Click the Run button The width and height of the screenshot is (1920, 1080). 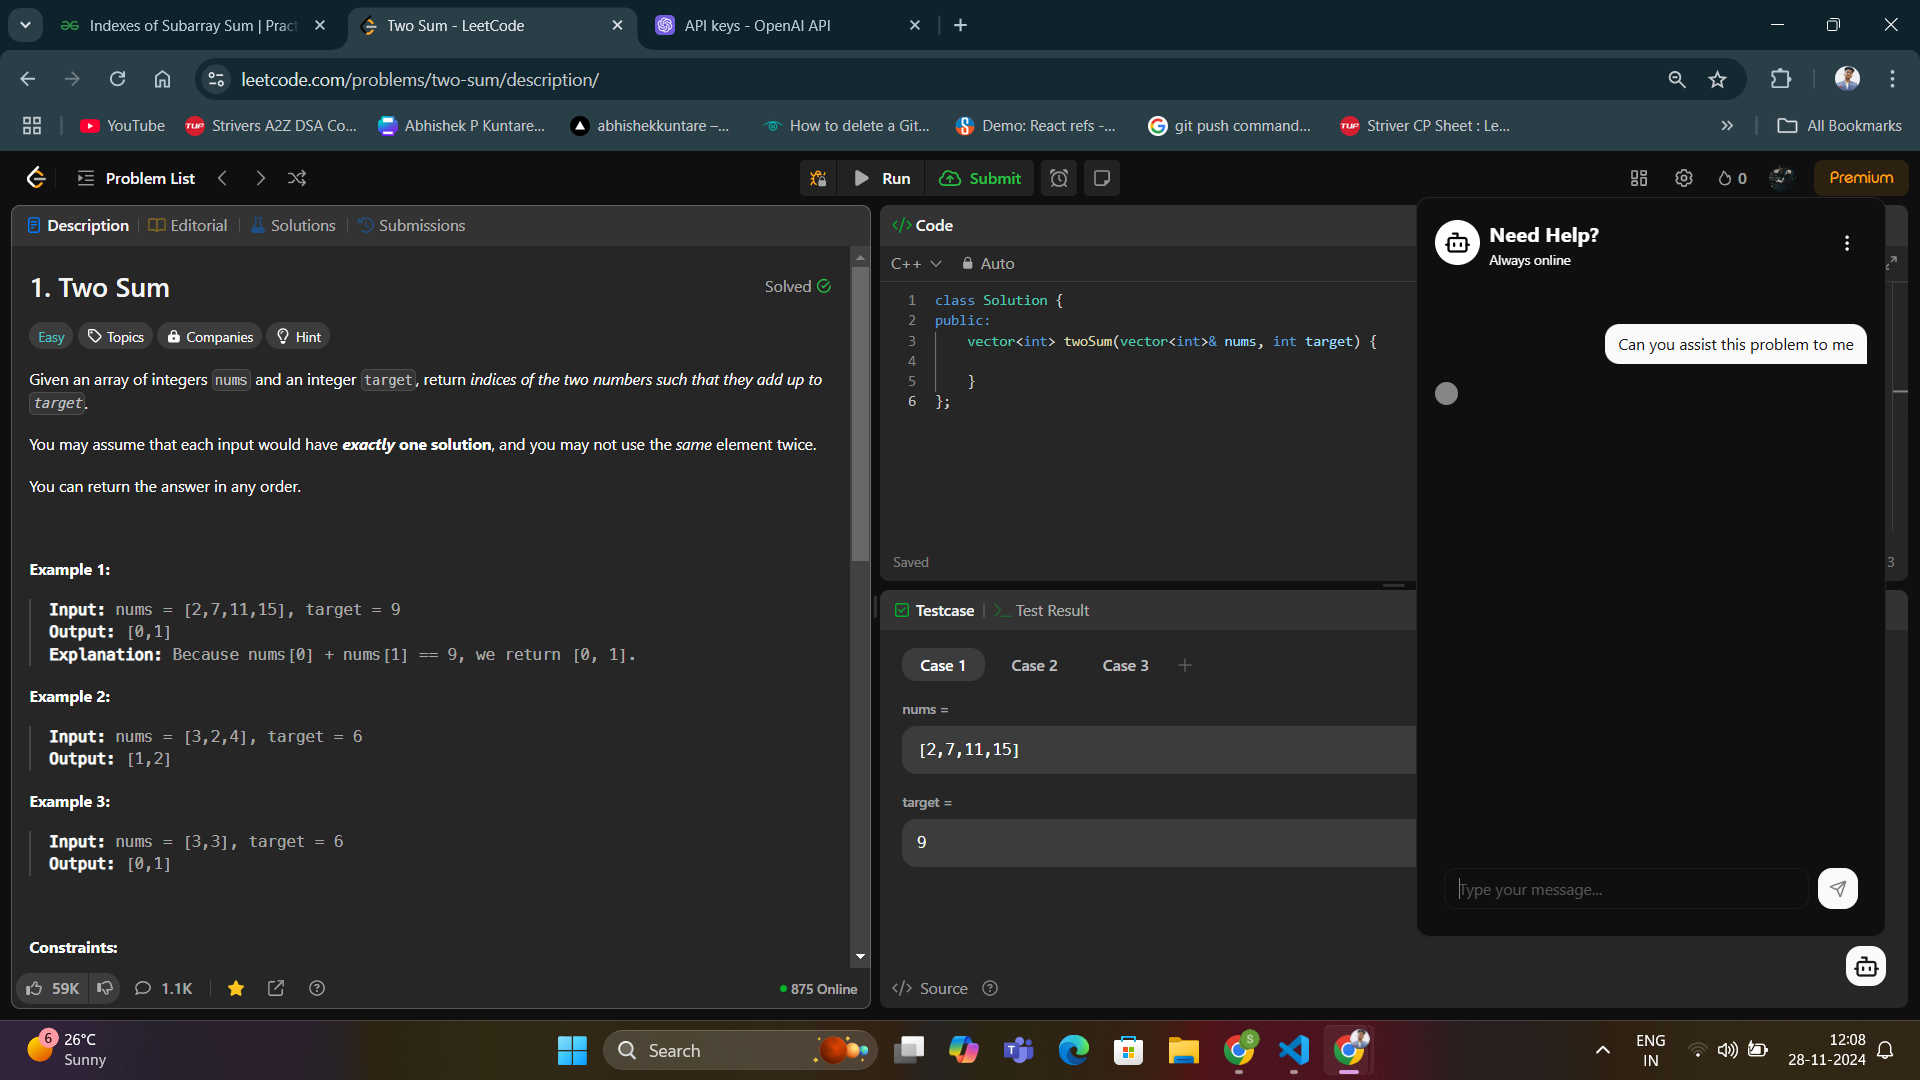pos(882,178)
